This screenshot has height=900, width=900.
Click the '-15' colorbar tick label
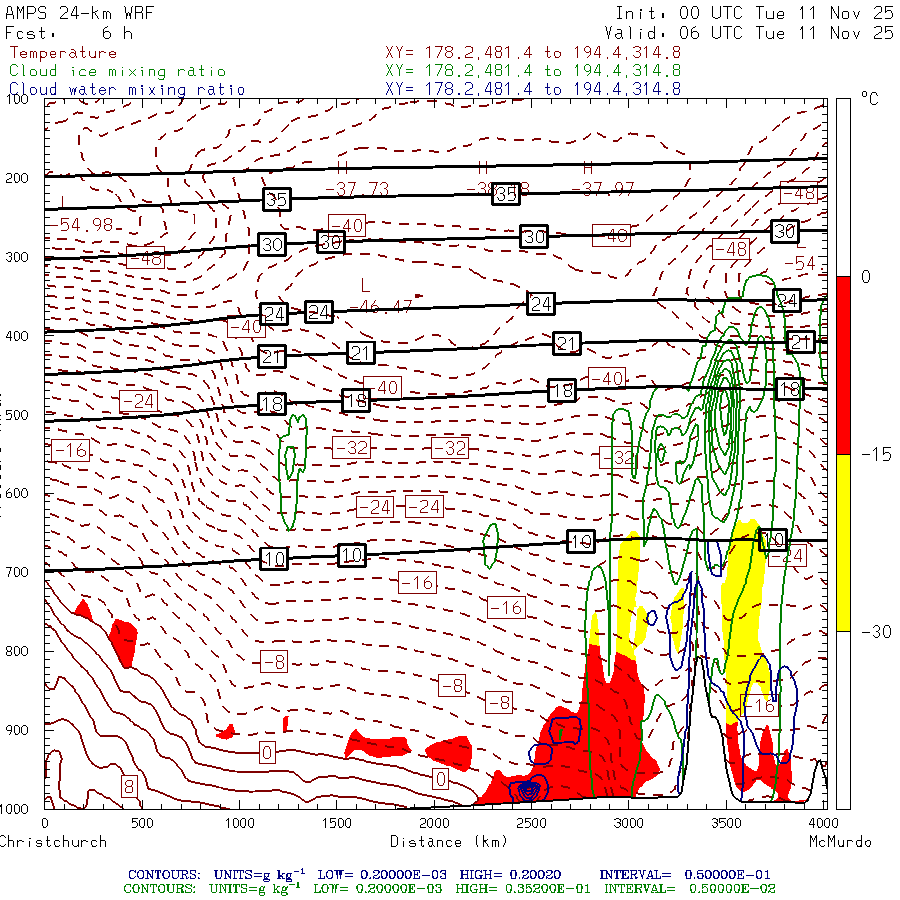tap(876, 455)
